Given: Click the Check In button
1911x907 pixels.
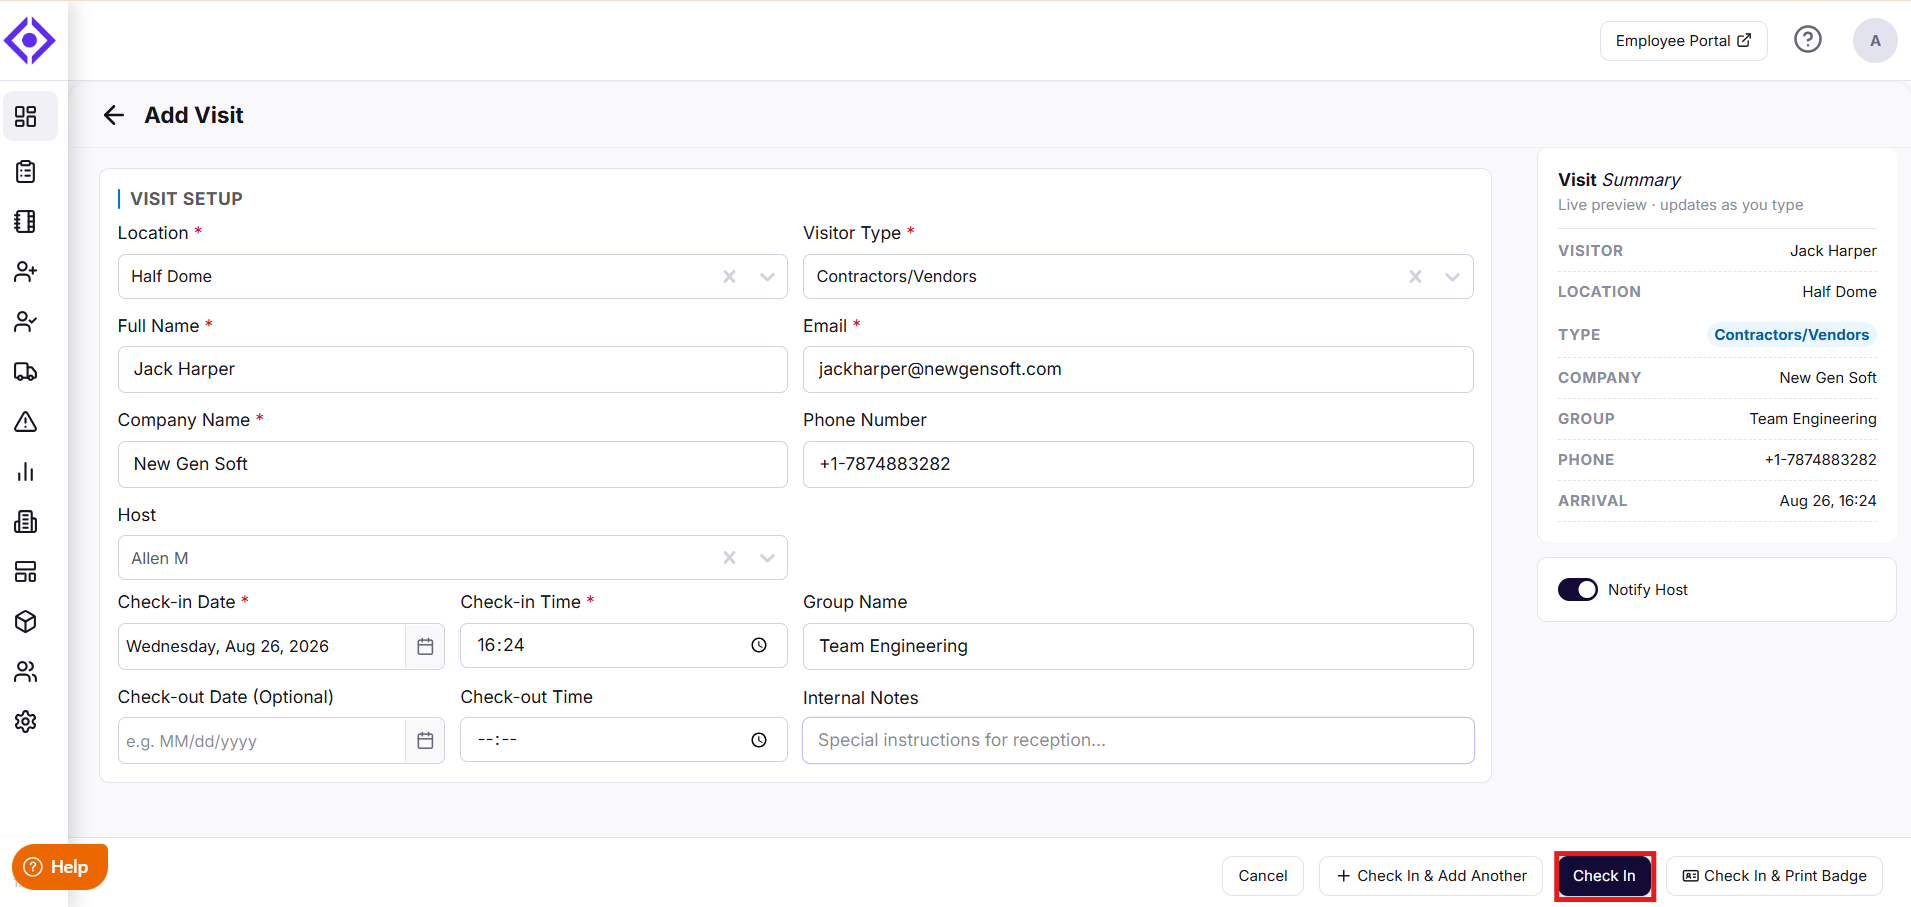Looking at the screenshot, I should coord(1604,876).
